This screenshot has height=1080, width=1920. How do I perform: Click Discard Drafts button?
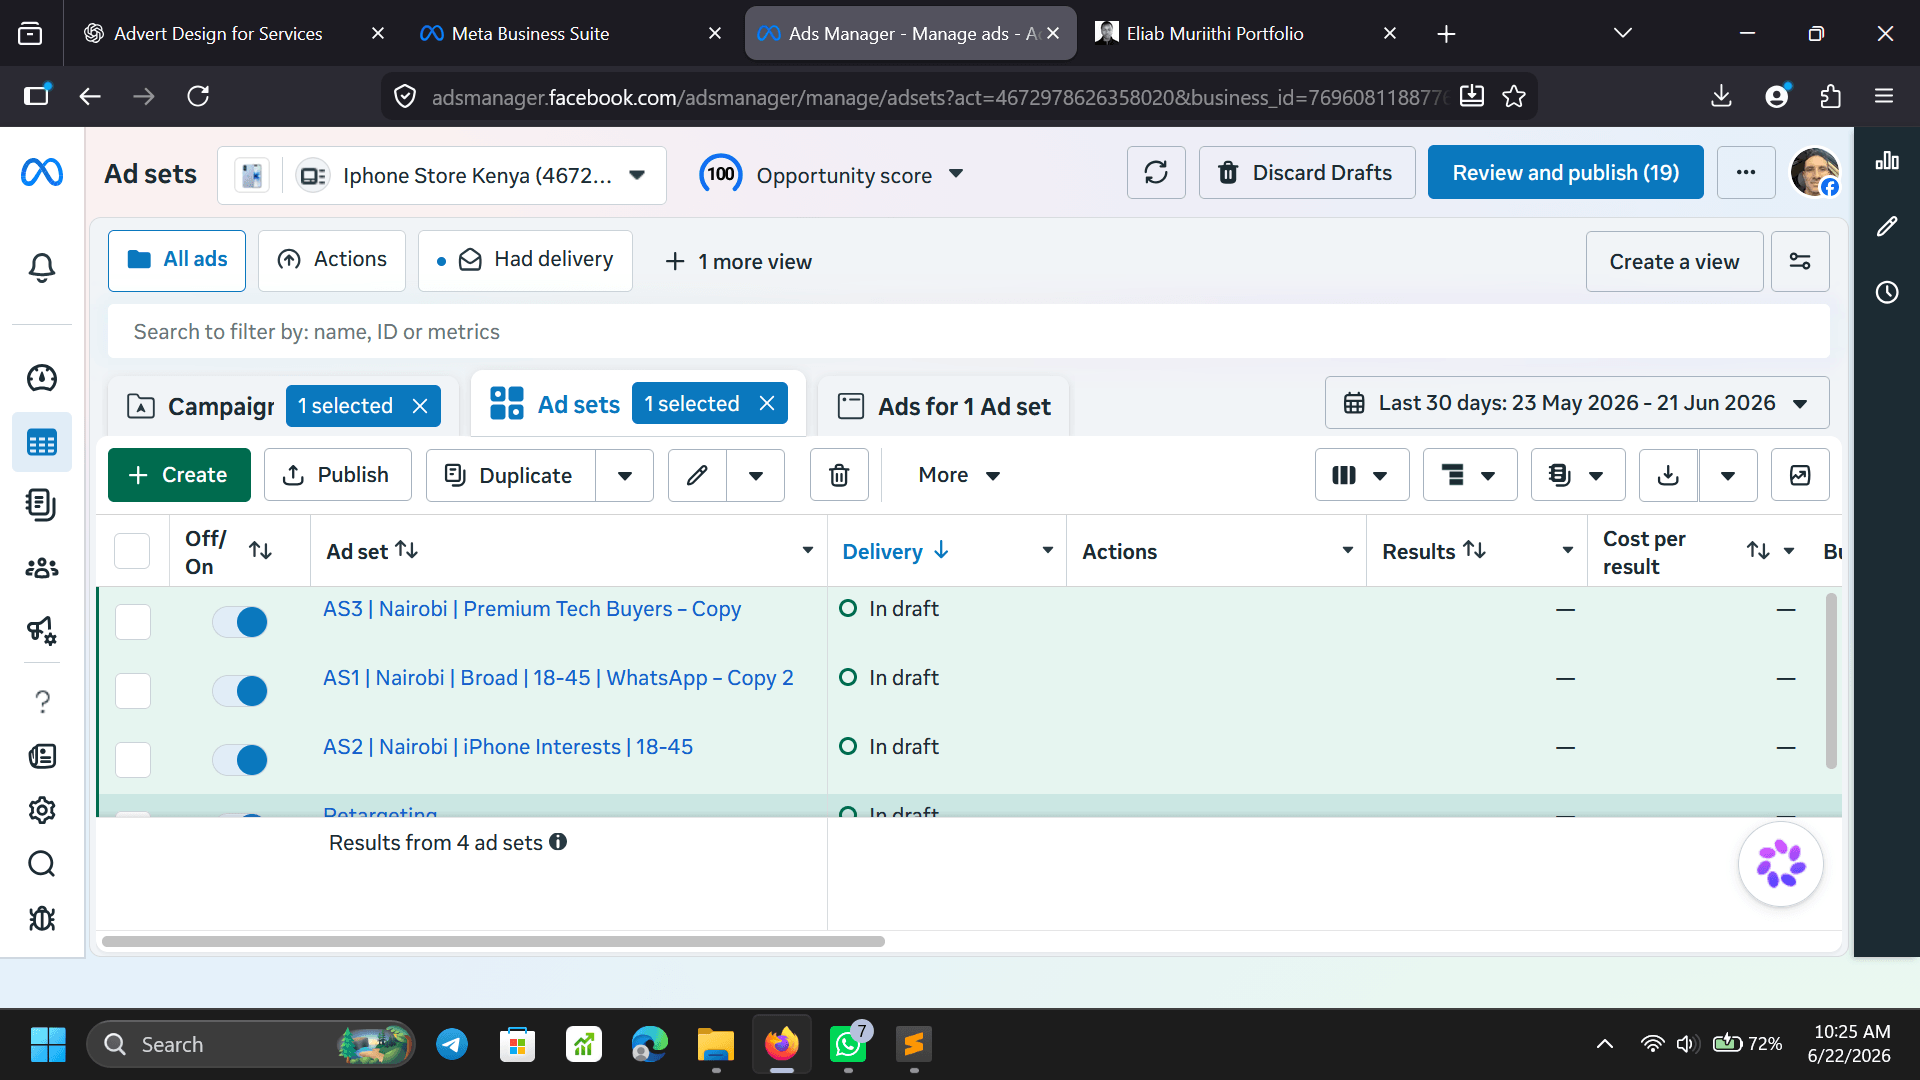point(1307,173)
